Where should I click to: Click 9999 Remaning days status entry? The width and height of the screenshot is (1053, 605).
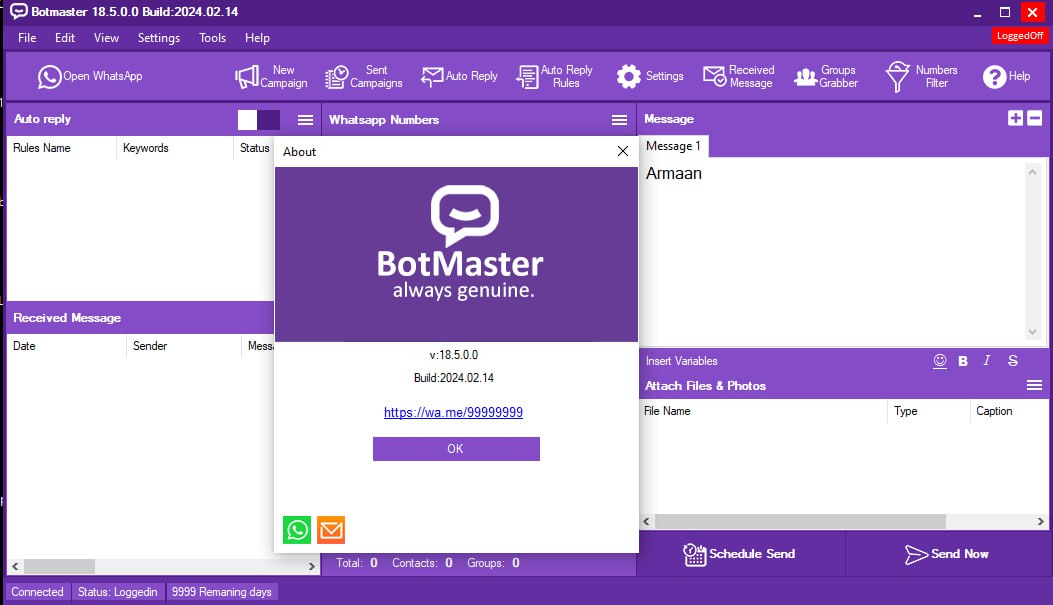pyautogui.click(x=222, y=592)
